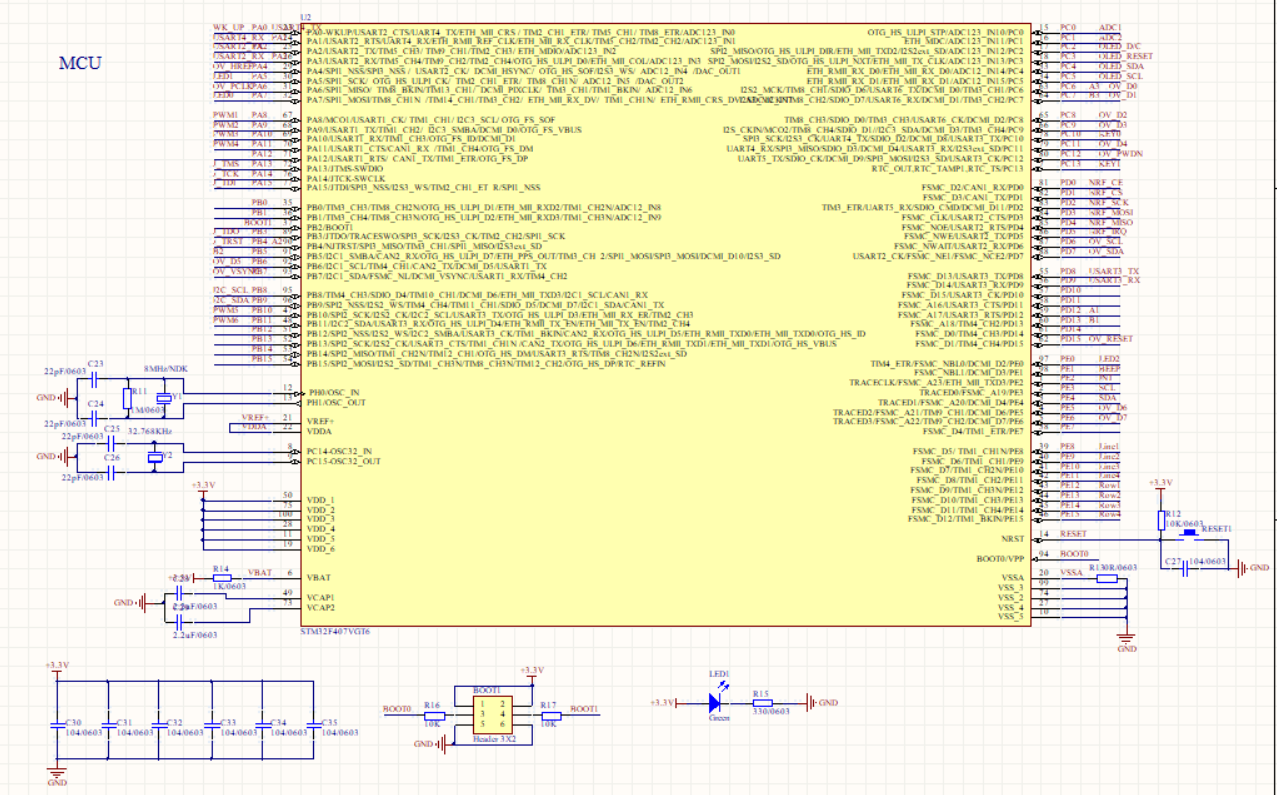Click the BOOT0 net label at pin 94
Screen dimensions: 1277x795
[x=1074, y=554]
